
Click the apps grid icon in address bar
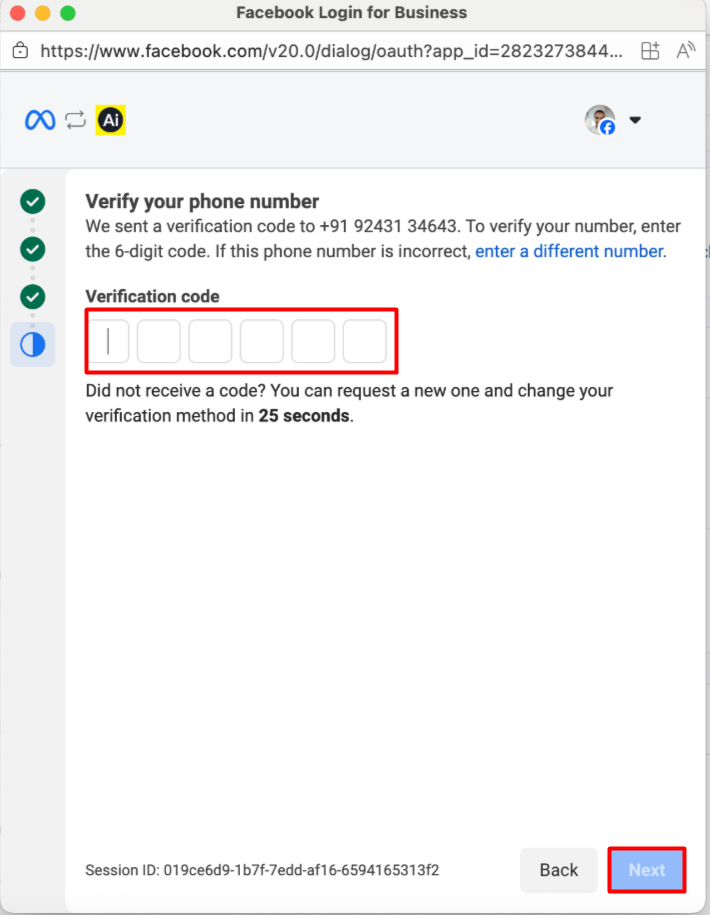[651, 51]
